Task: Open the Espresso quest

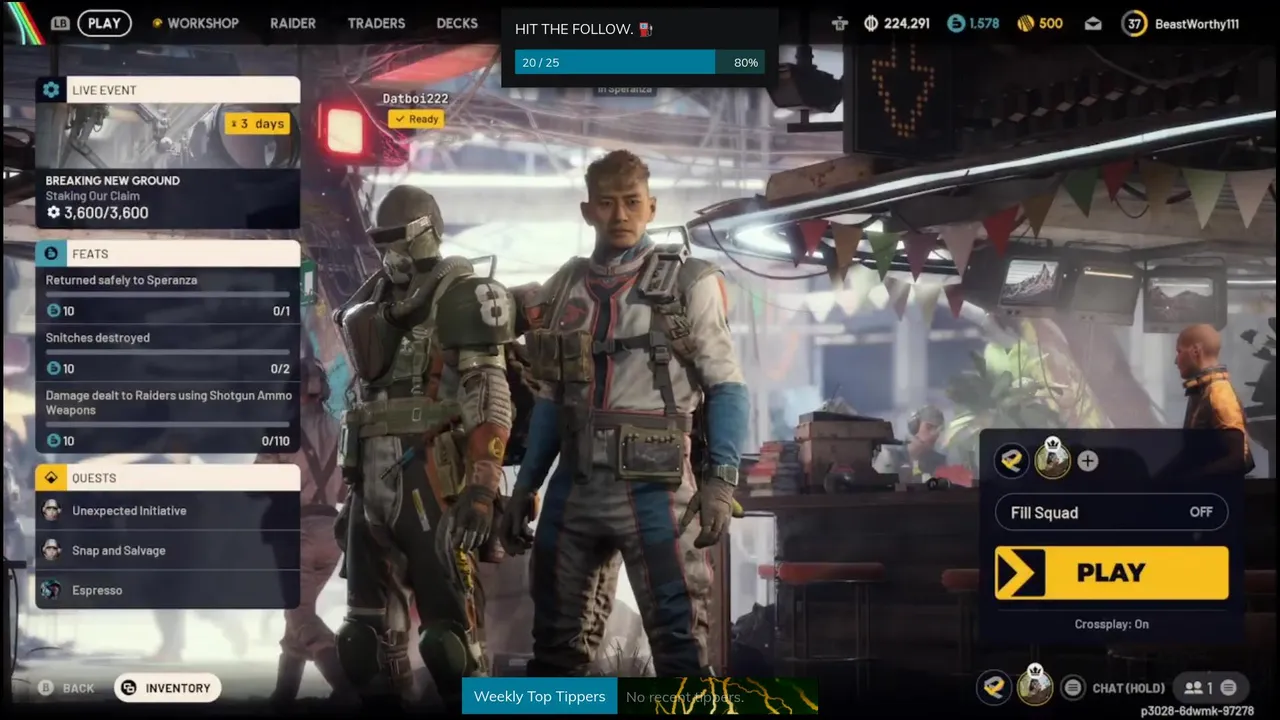Action: click(168, 590)
